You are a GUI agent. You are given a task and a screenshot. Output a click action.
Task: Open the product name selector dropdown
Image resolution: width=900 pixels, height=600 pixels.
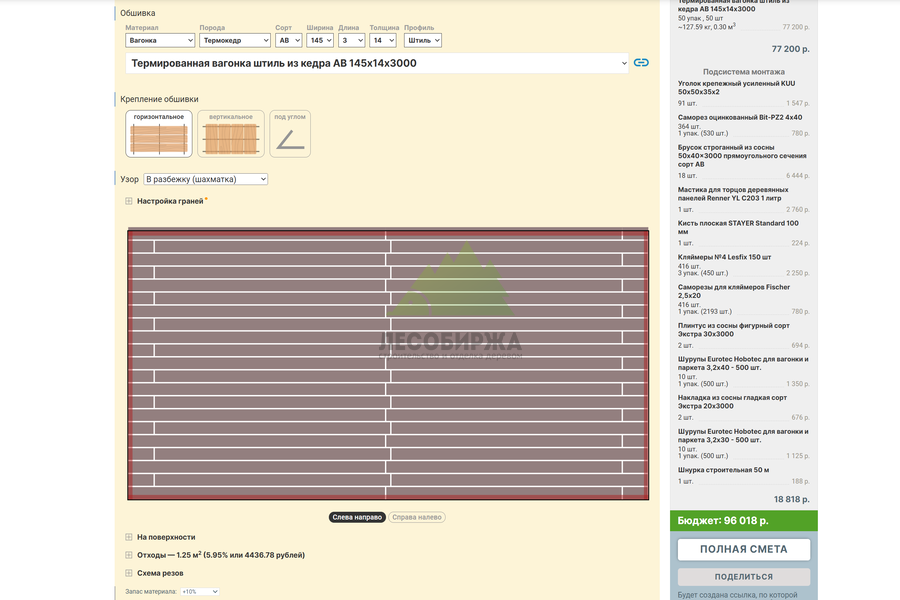(377, 63)
